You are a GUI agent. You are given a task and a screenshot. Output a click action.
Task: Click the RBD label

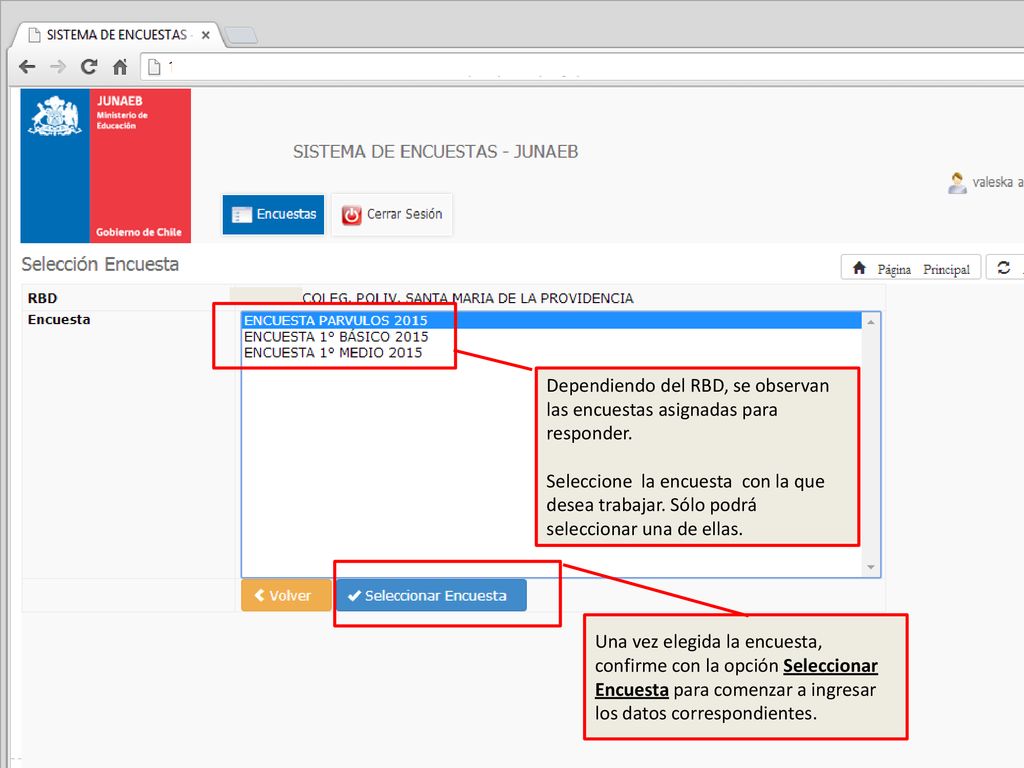pos(42,298)
